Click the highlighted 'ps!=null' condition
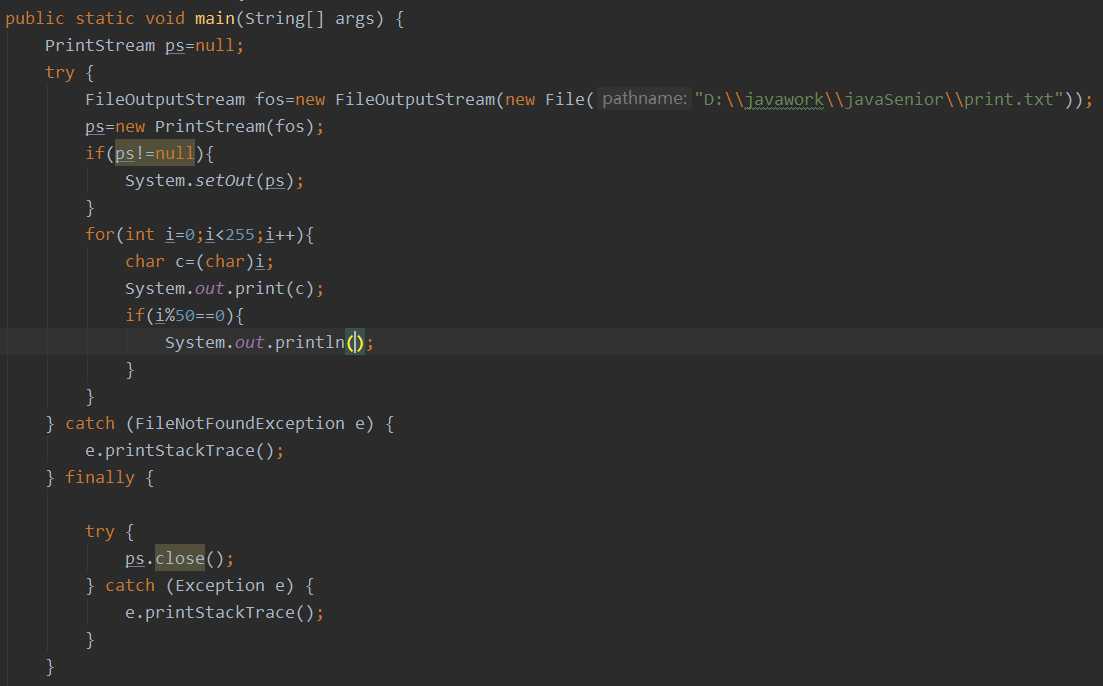 155,153
